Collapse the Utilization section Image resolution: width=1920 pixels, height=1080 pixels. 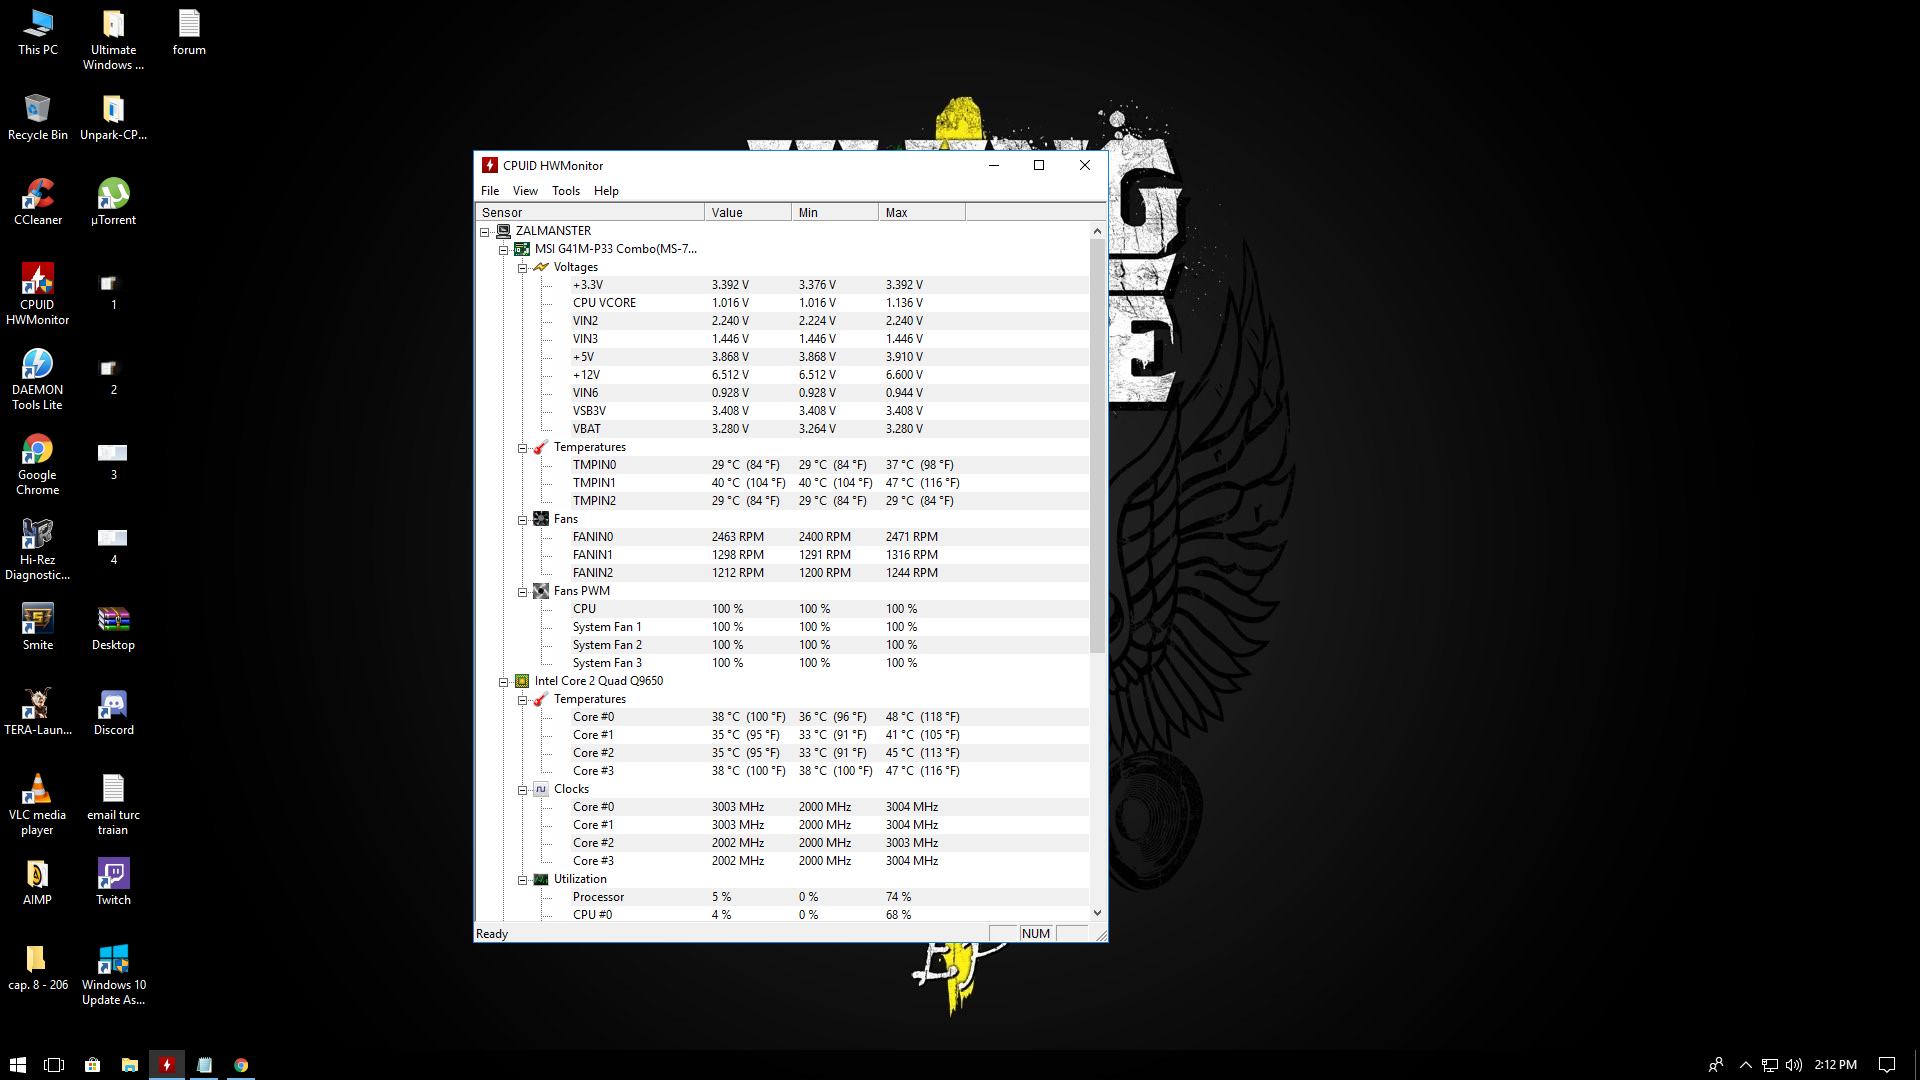point(522,880)
